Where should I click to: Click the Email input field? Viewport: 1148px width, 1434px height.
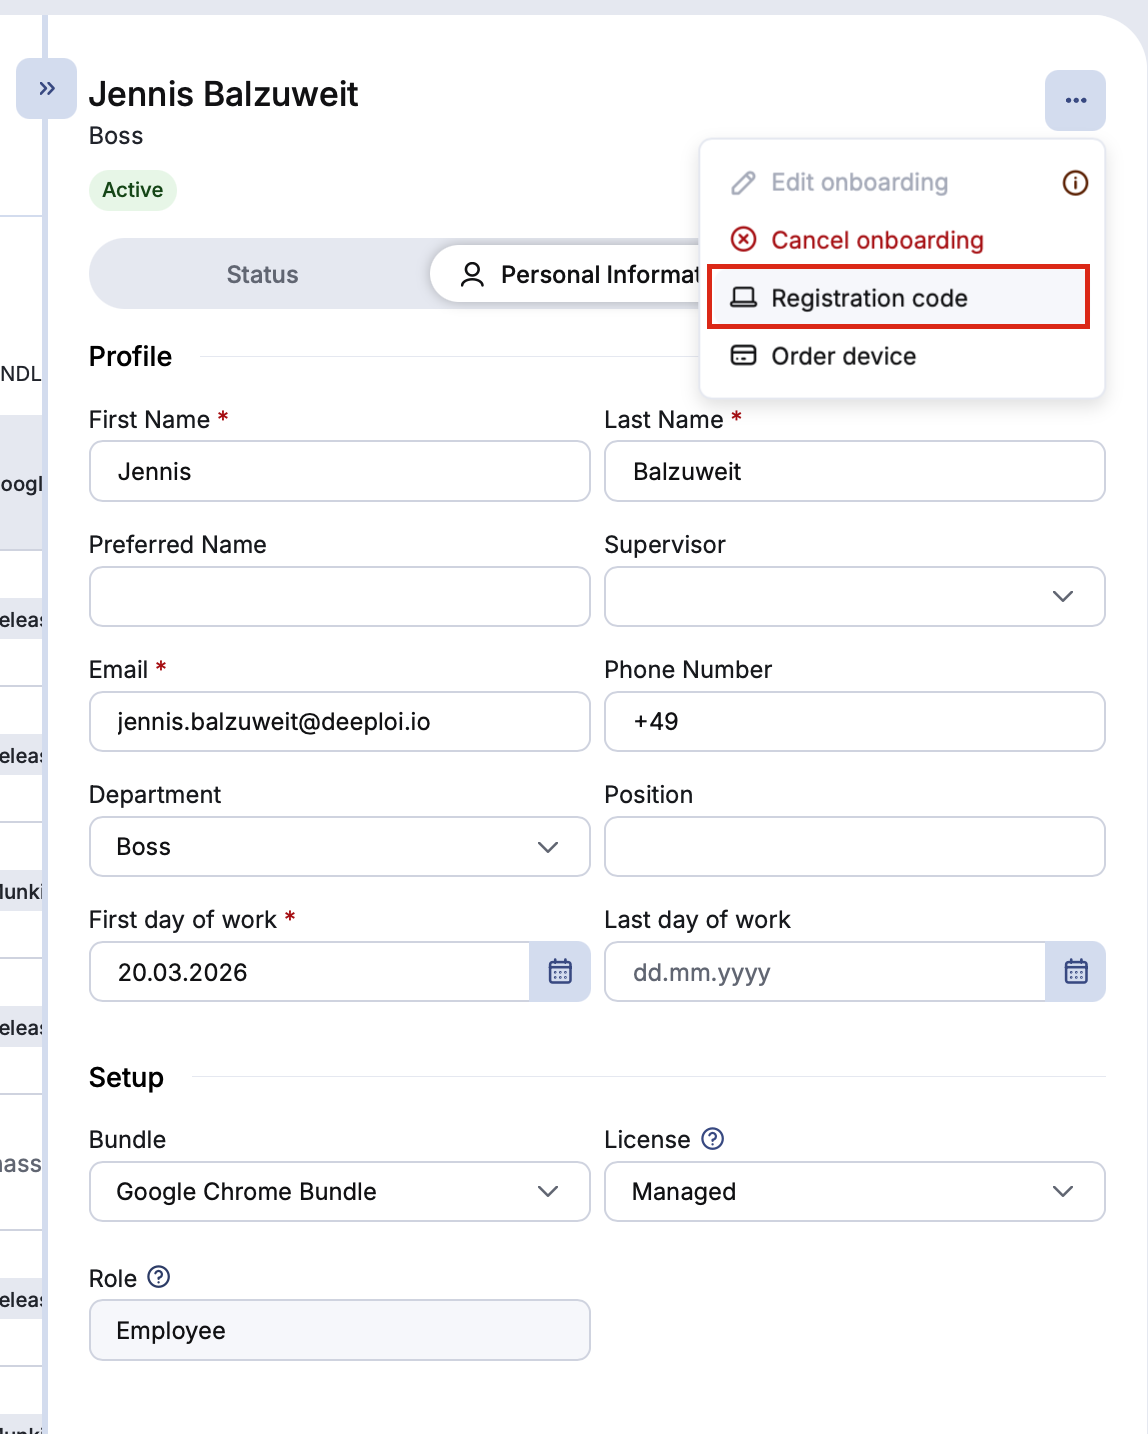[340, 721]
